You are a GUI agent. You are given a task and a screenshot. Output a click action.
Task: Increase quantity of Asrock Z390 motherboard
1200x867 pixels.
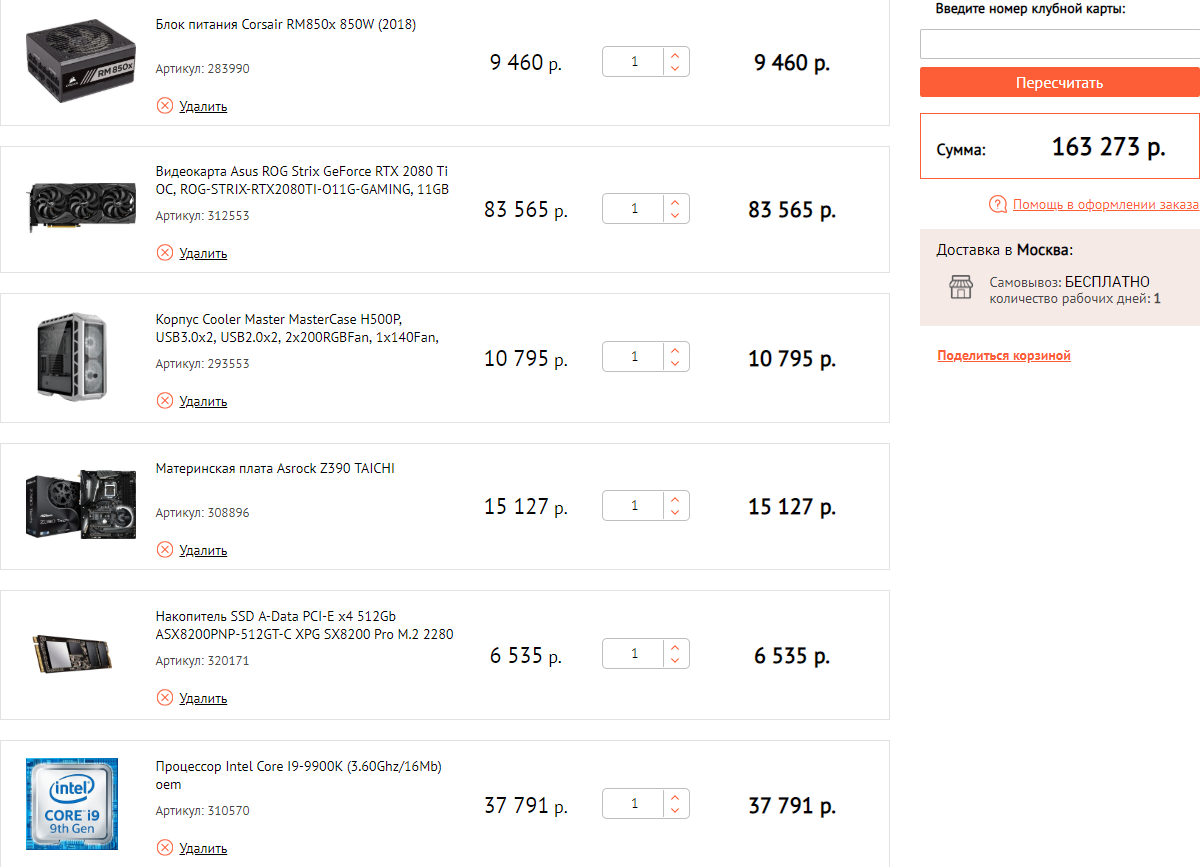675,499
